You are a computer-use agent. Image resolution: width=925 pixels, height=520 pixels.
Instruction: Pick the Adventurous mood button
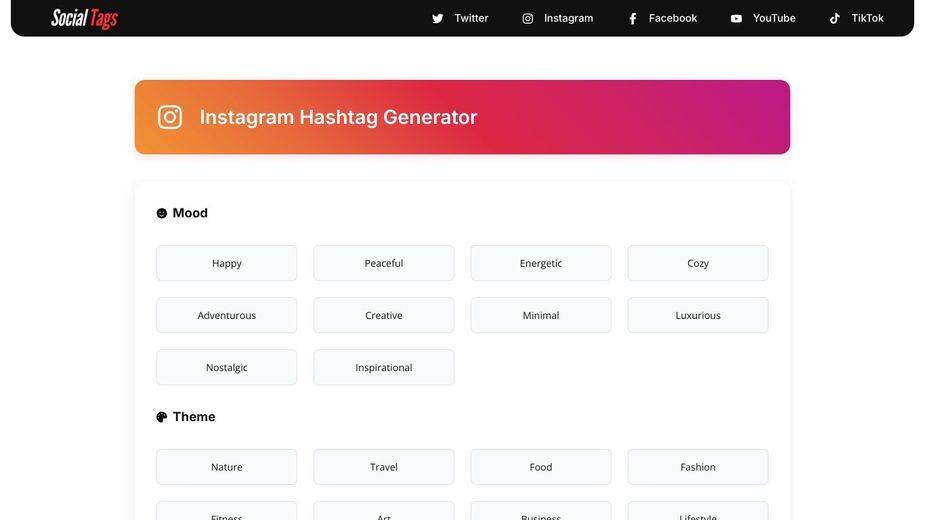(x=227, y=315)
